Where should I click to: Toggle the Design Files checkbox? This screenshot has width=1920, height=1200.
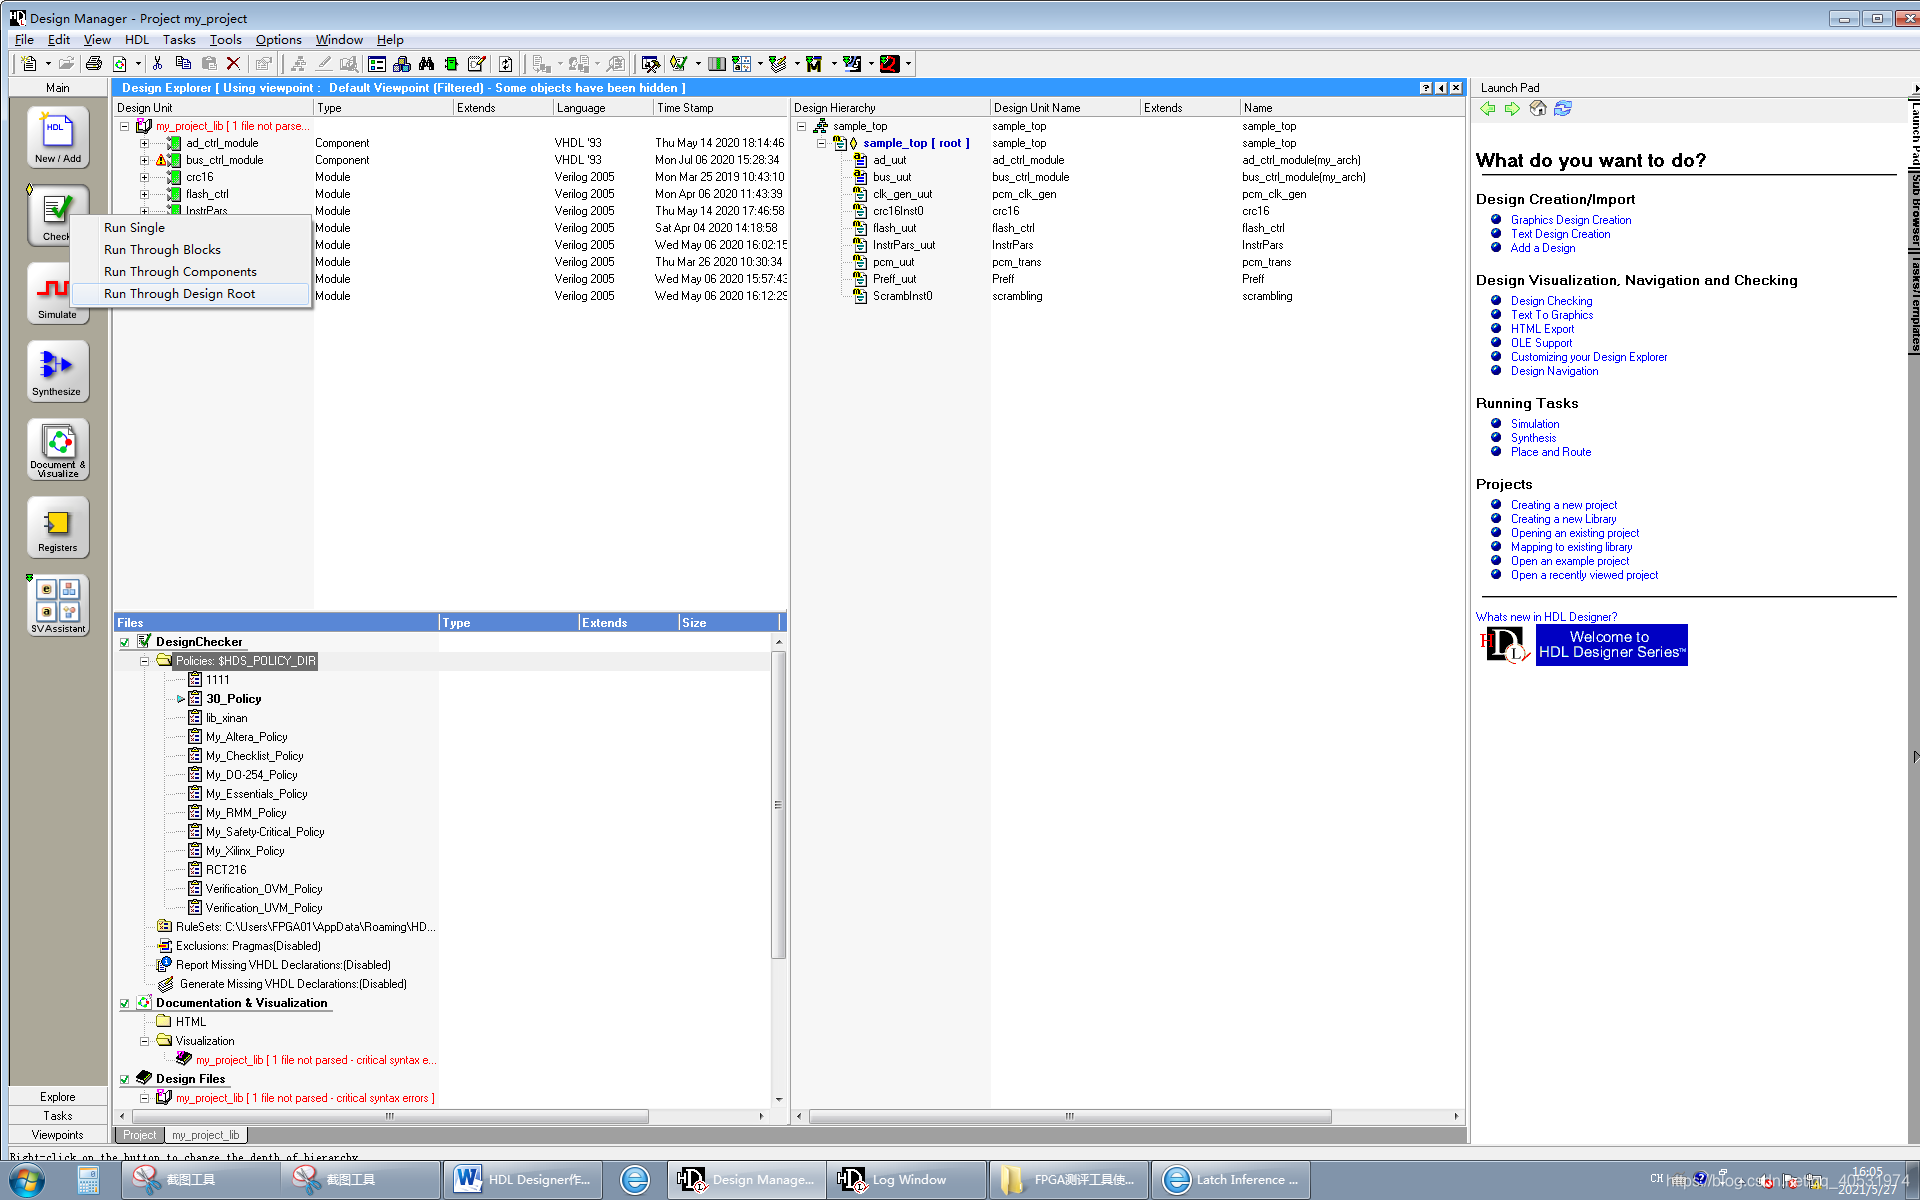[x=125, y=1079]
